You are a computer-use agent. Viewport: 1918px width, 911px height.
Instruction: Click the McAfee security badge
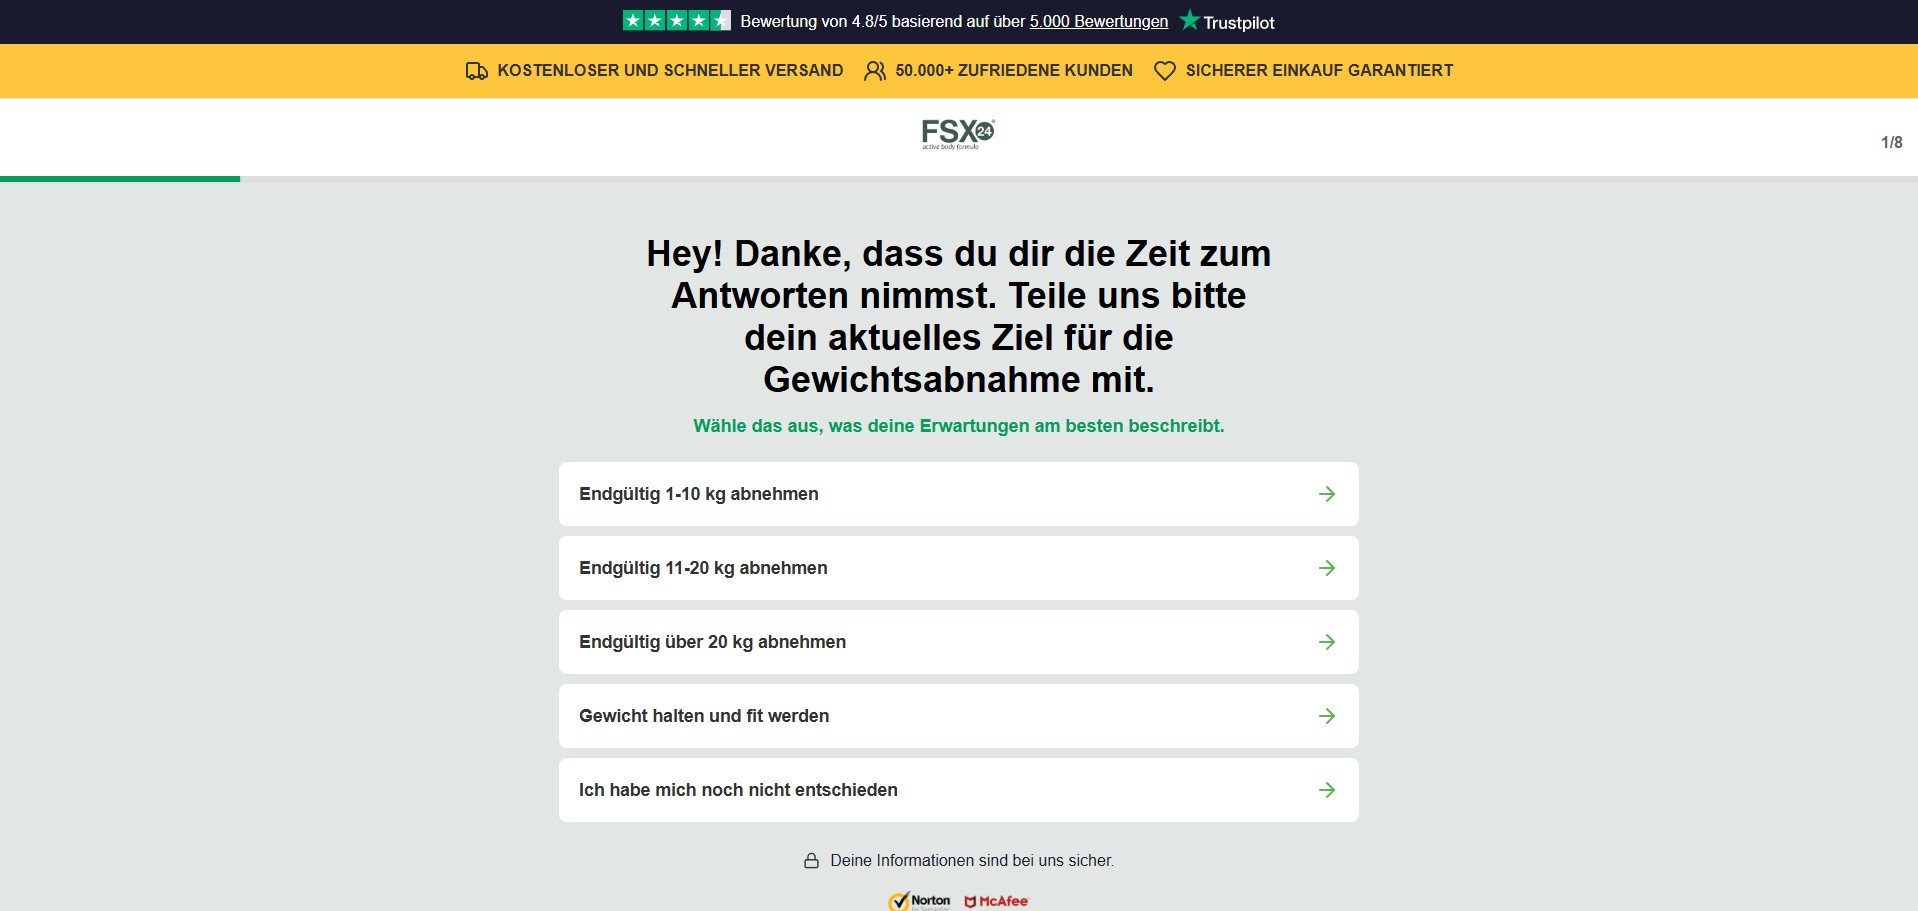[x=996, y=901]
